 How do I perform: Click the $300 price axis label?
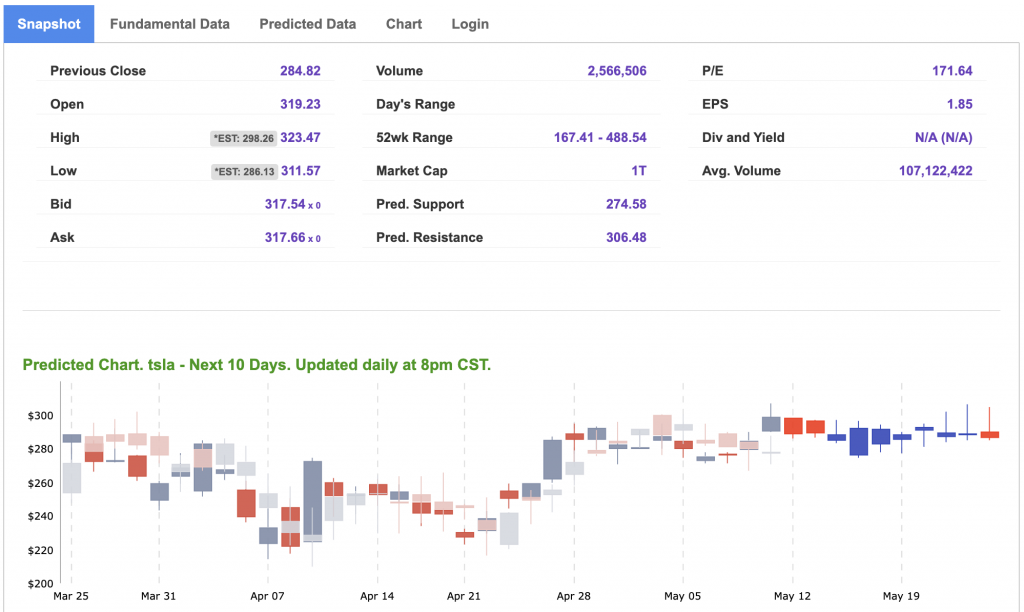(x=40, y=415)
